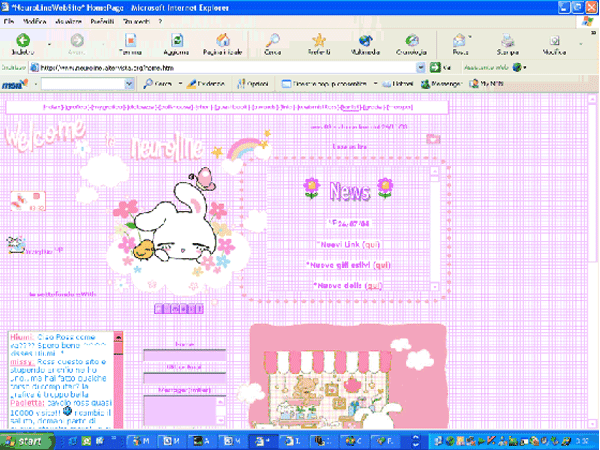The height and width of the screenshot is (450, 600).
Task: Open the Modifica menu
Action: (34, 21)
